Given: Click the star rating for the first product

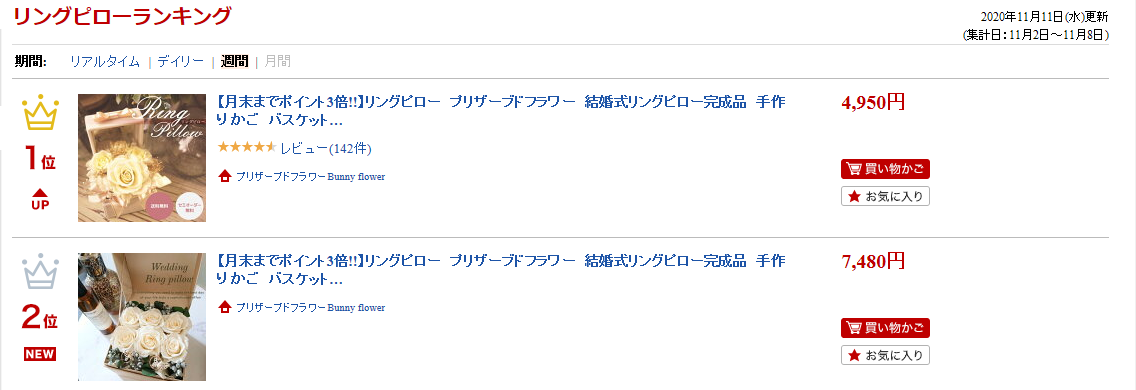Looking at the screenshot, I should point(246,148).
